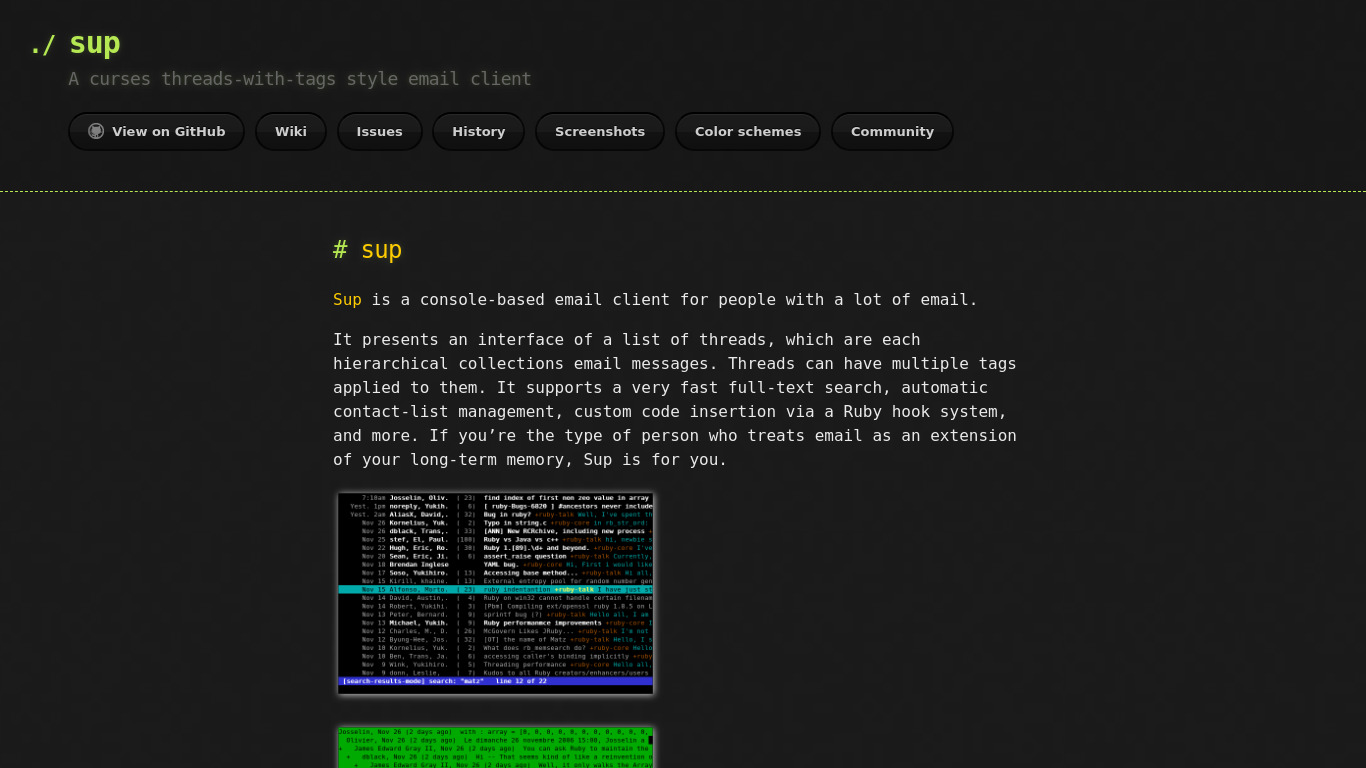The image size is (1366, 768).
Task: Open the View on GitHub button
Action: coord(156,131)
